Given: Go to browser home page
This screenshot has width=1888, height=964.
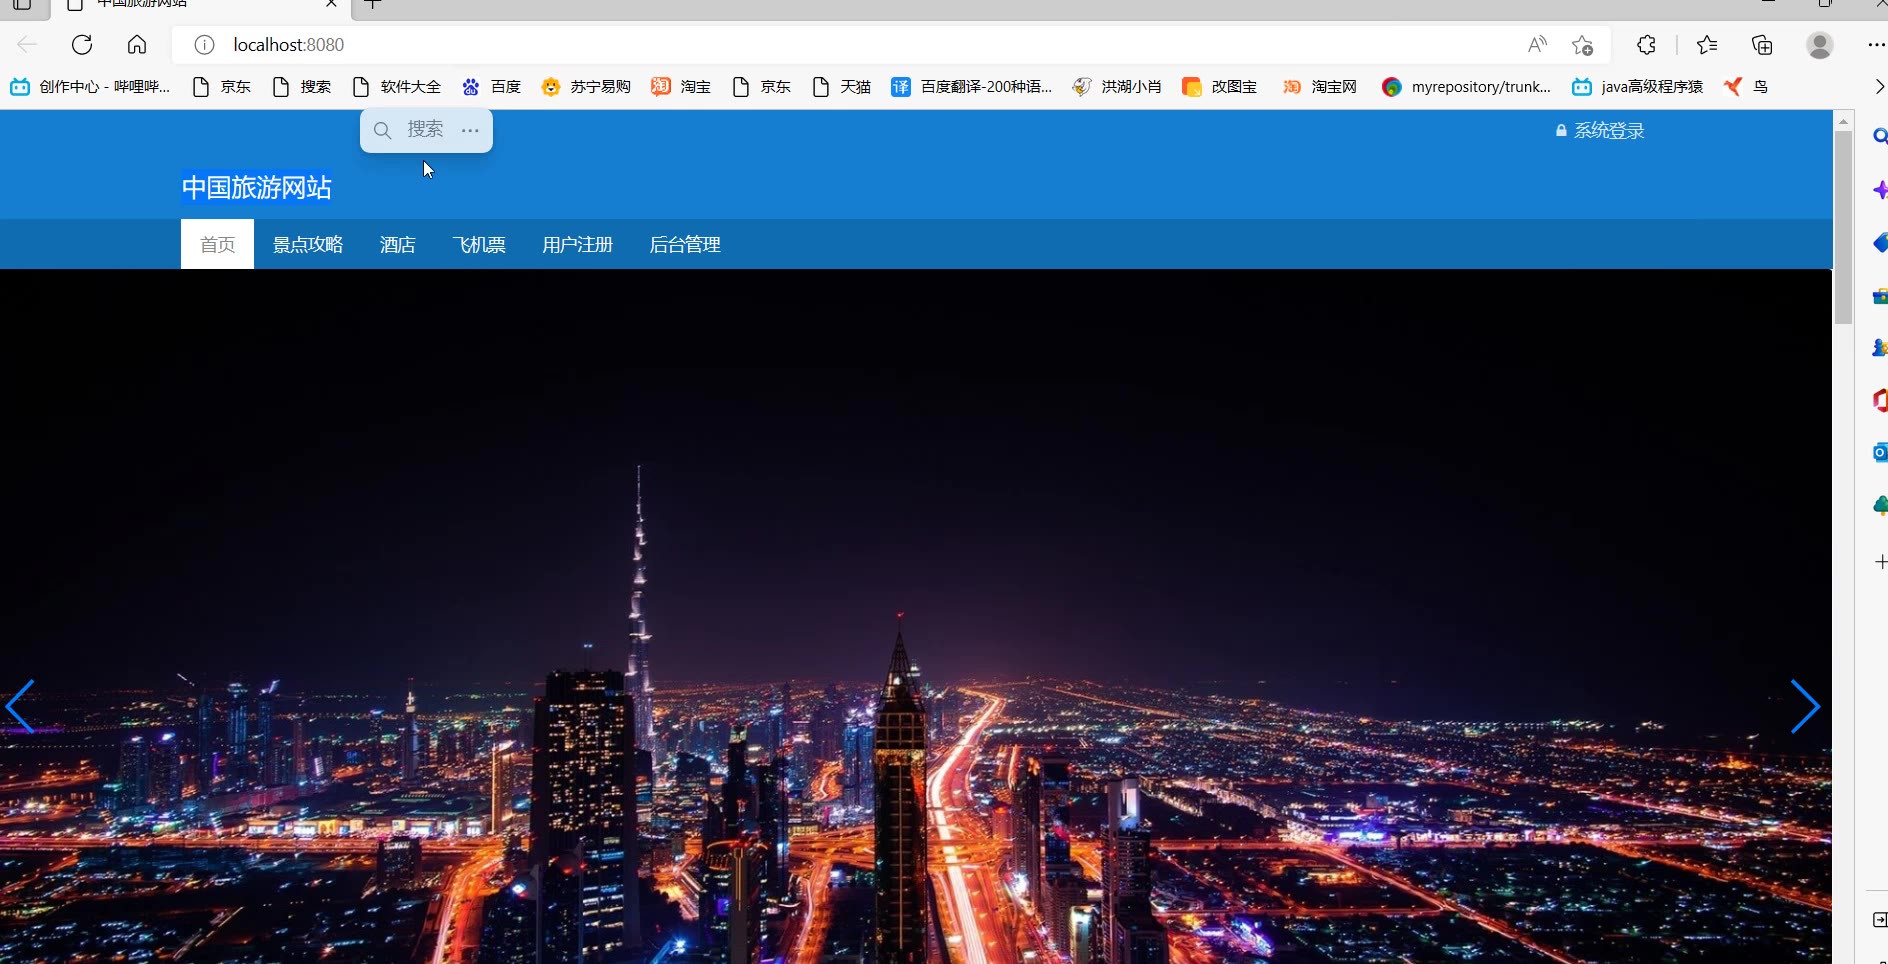Looking at the screenshot, I should coord(137,45).
